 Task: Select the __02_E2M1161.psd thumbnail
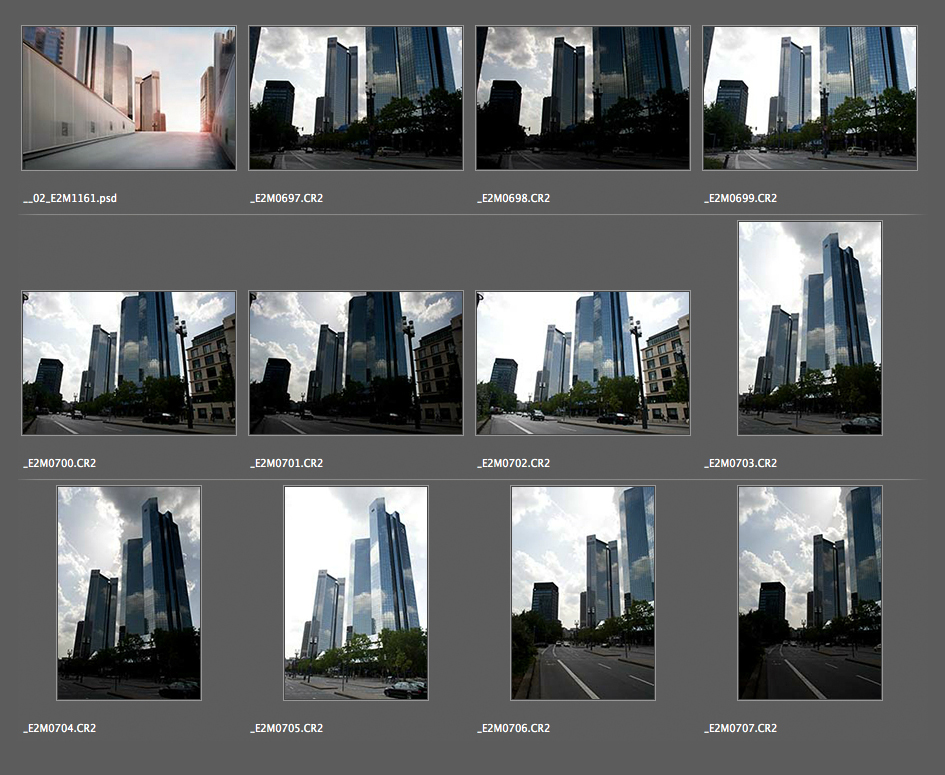pos(129,98)
